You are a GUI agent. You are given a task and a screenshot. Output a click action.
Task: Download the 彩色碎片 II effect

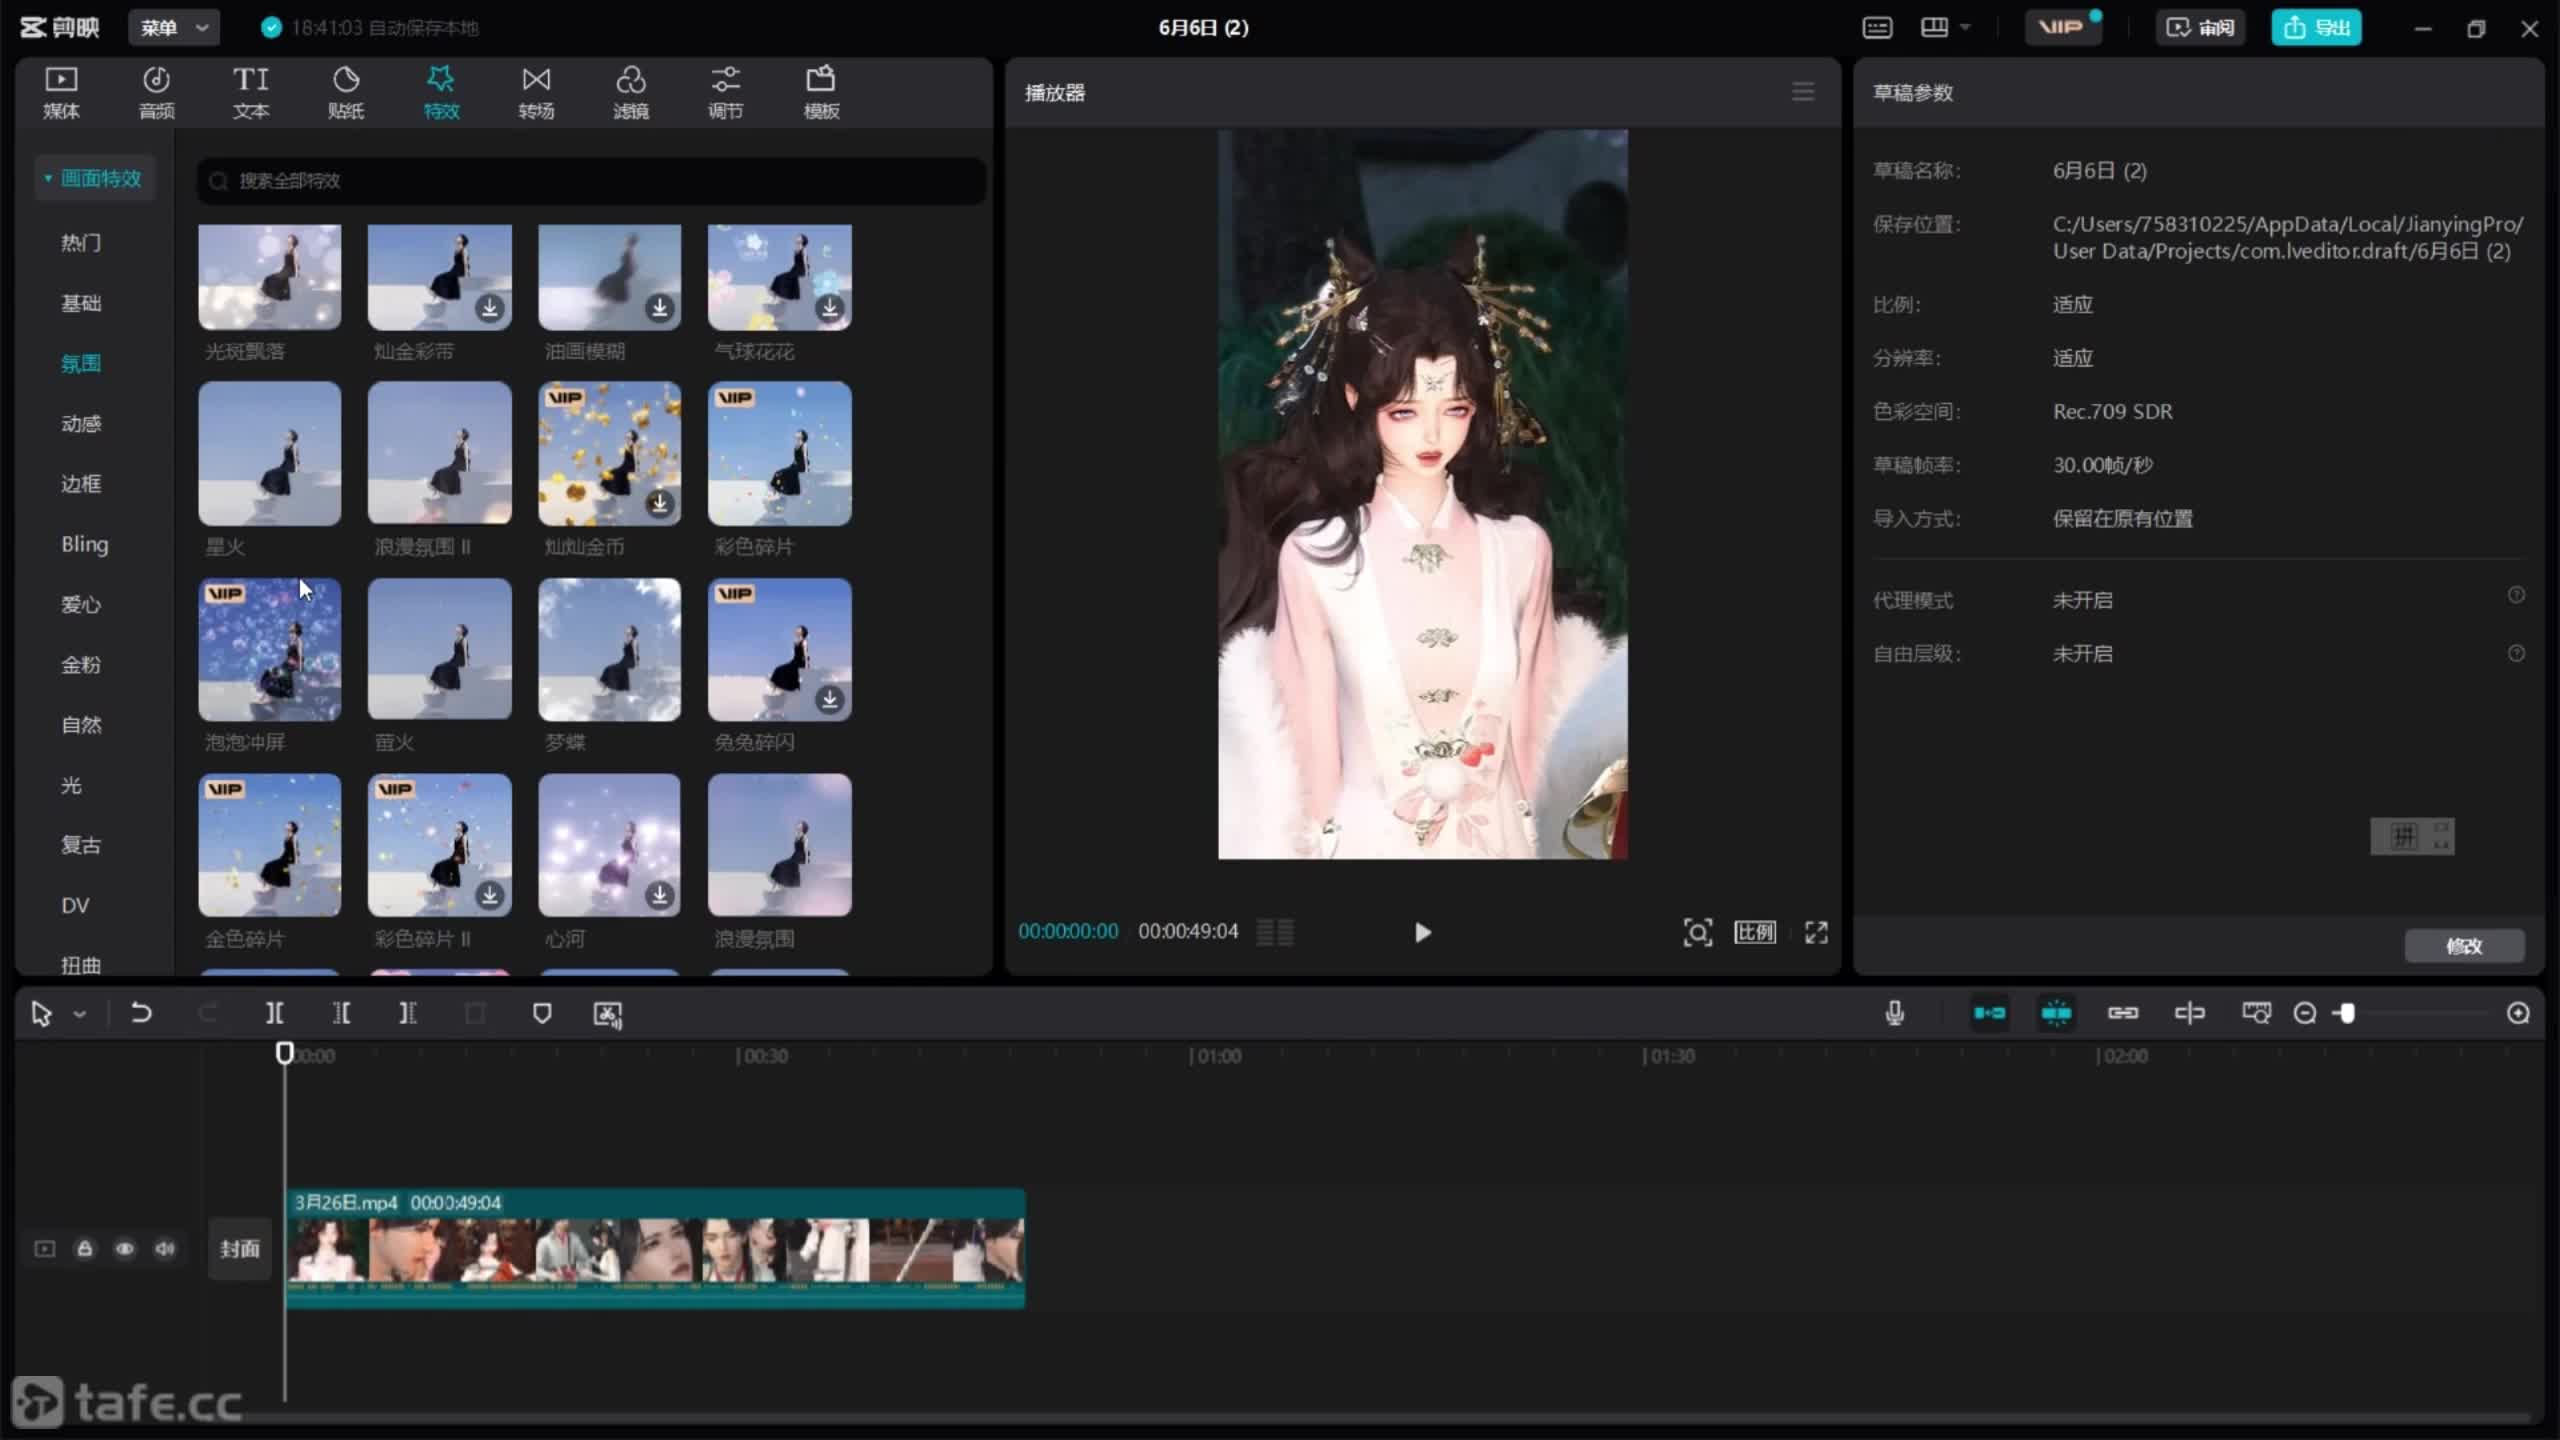click(x=490, y=895)
